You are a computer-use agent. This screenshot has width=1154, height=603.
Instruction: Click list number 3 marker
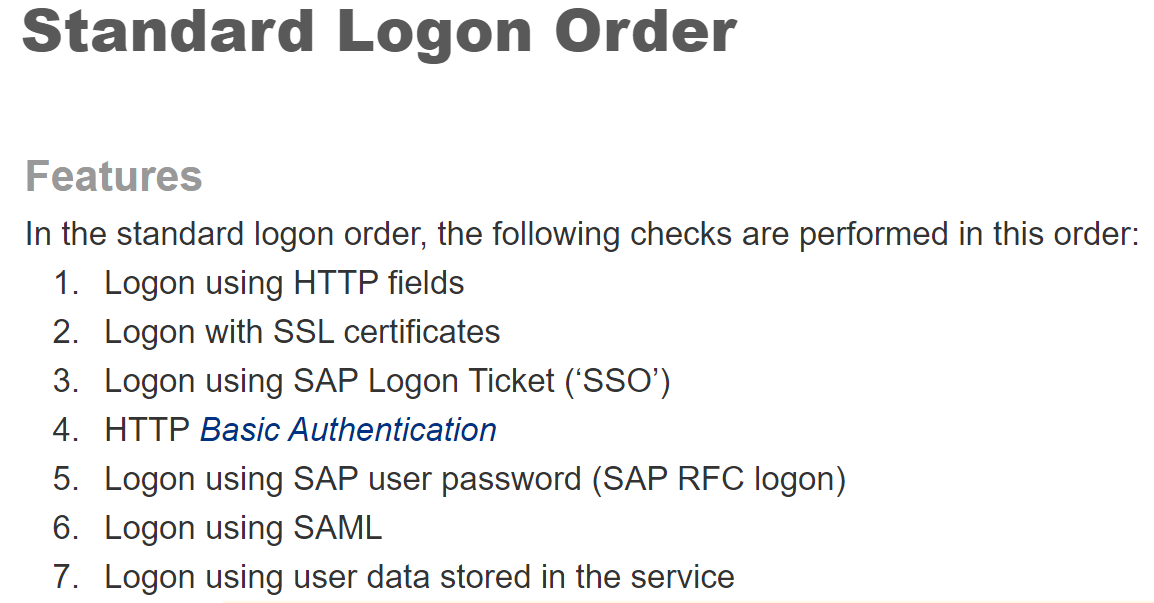pos(66,381)
